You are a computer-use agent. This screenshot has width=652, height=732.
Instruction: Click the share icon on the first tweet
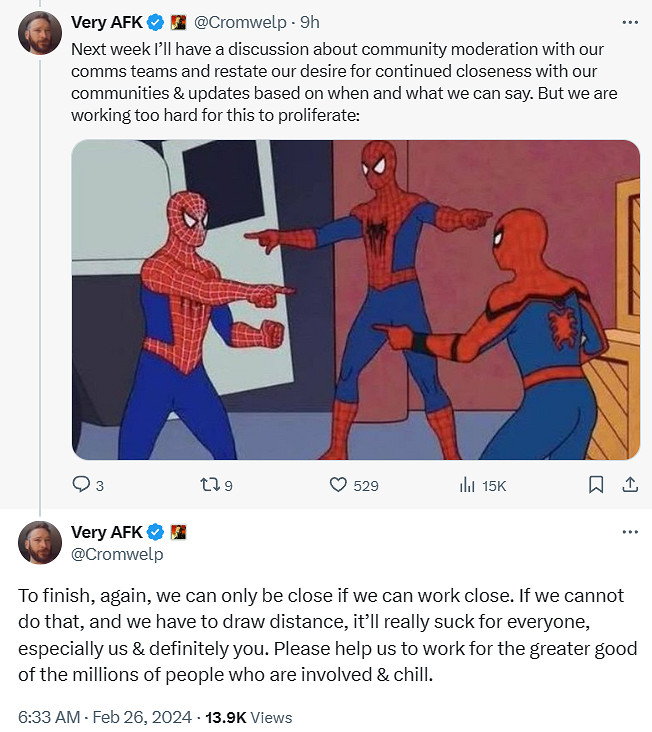coord(630,485)
